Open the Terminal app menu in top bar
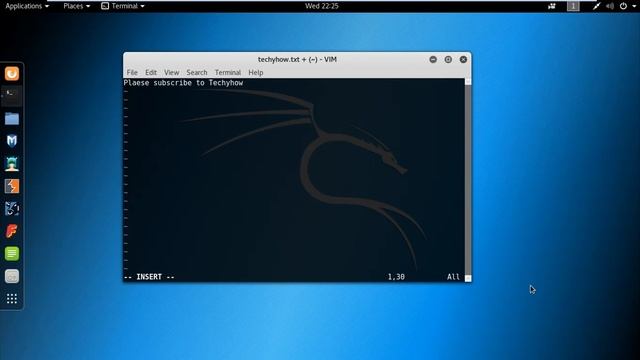Image resolution: width=640 pixels, height=360 pixels. [123, 6]
